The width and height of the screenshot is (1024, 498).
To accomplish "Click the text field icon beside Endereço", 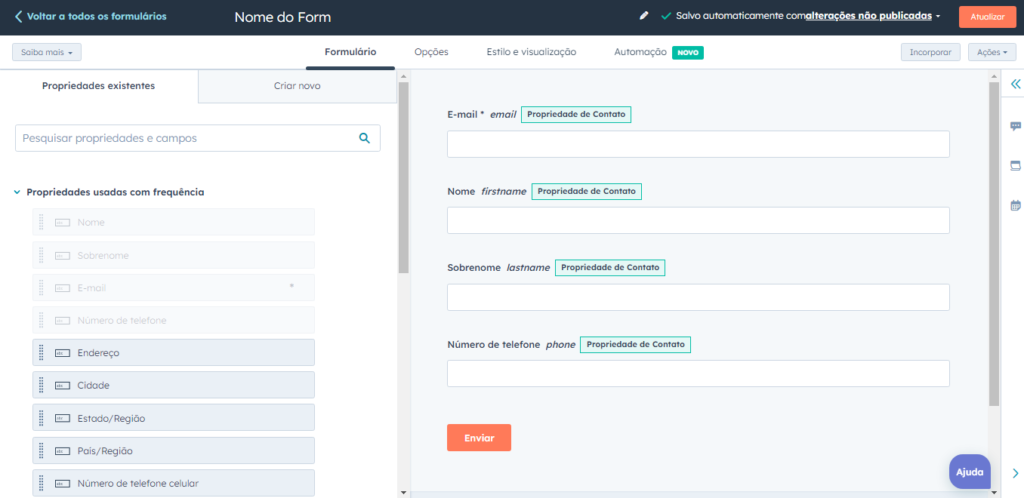I will point(63,353).
